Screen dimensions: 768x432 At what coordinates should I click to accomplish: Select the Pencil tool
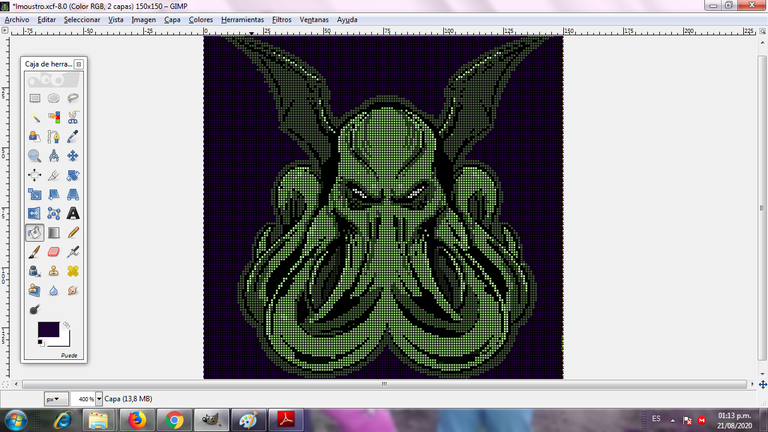[72, 233]
